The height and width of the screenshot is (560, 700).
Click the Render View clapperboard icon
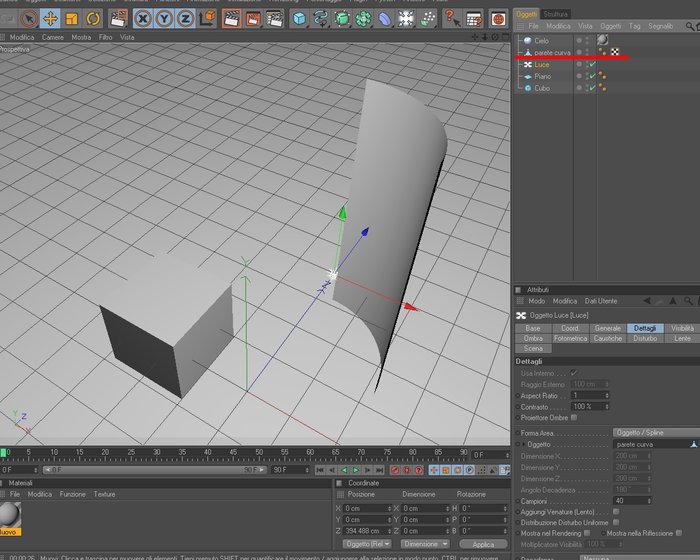click(231, 19)
